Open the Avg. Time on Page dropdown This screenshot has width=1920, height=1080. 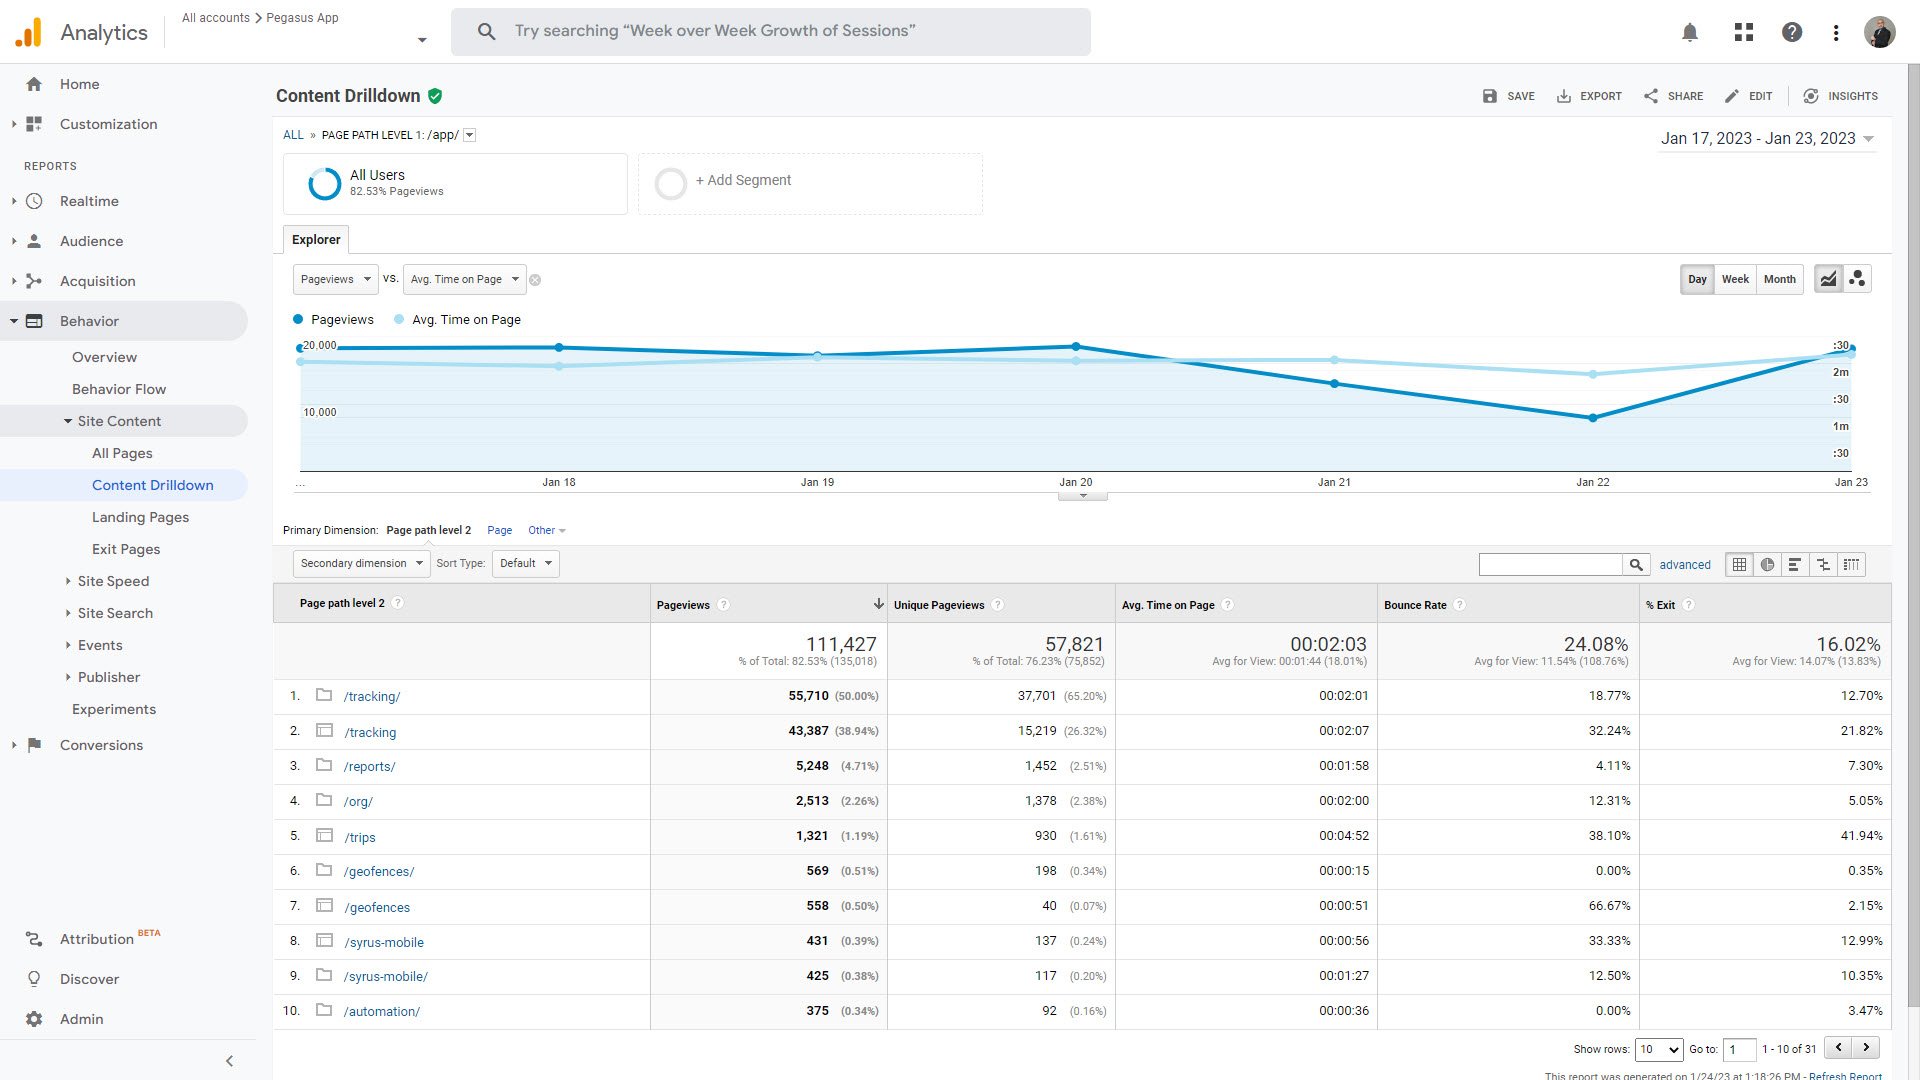(x=464, y=279)
